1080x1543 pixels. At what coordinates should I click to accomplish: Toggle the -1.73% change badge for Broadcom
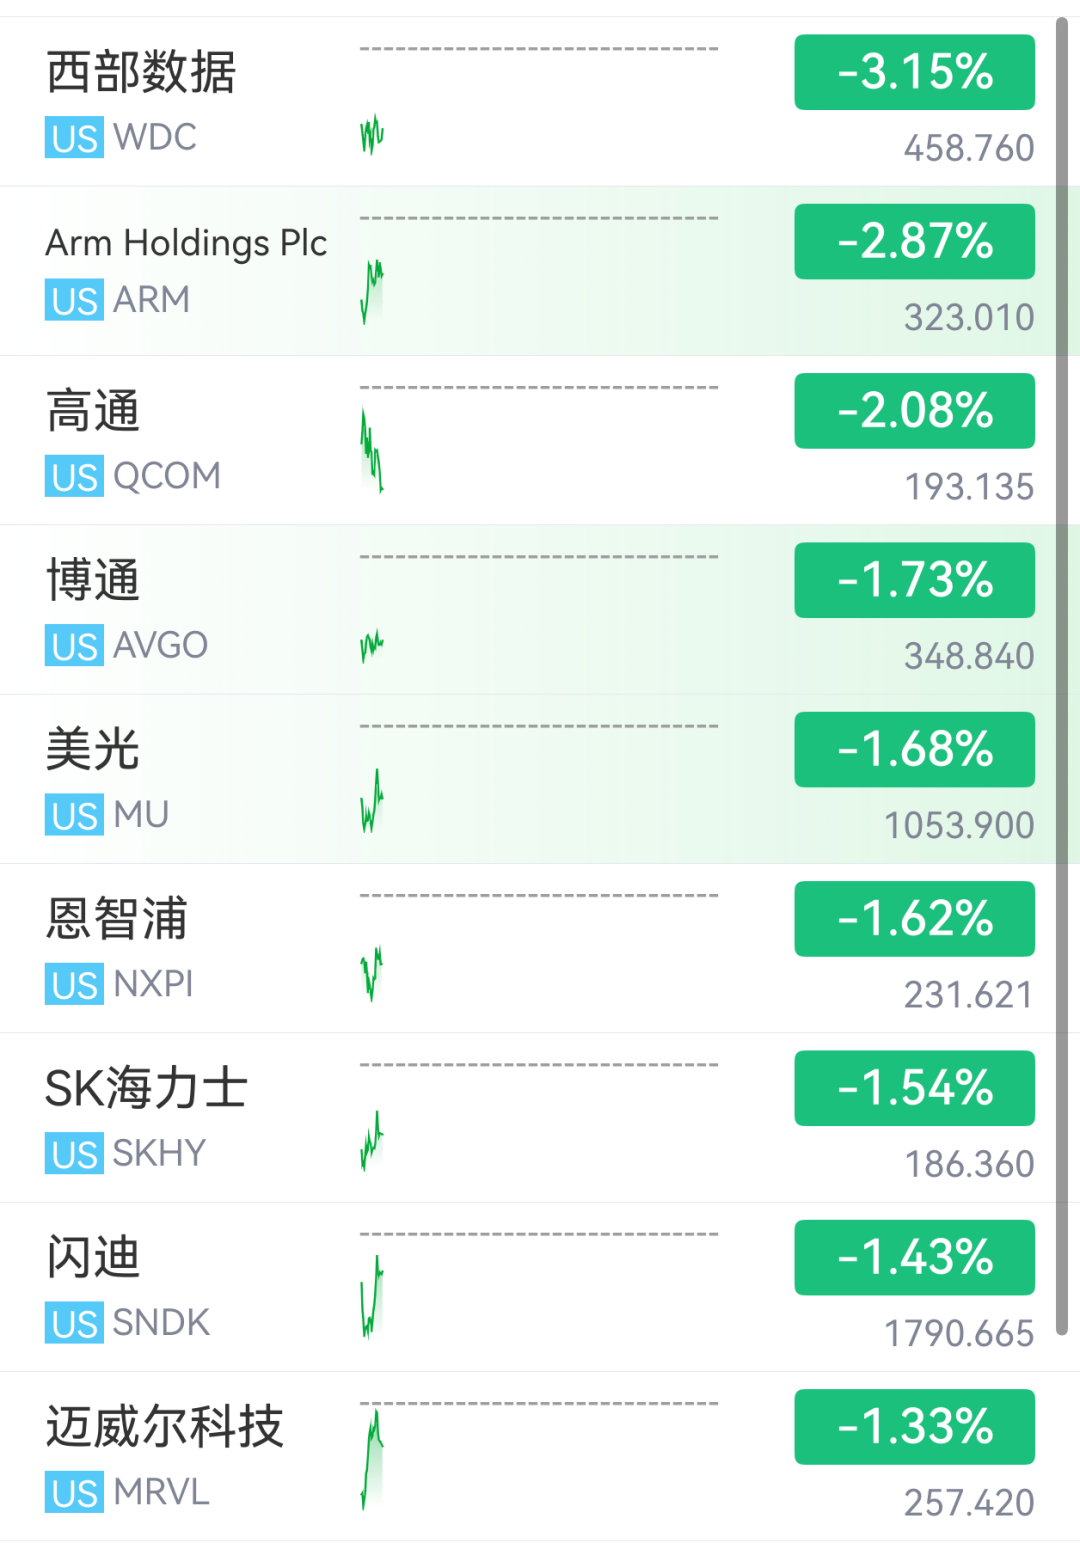[x=914, y=580]
